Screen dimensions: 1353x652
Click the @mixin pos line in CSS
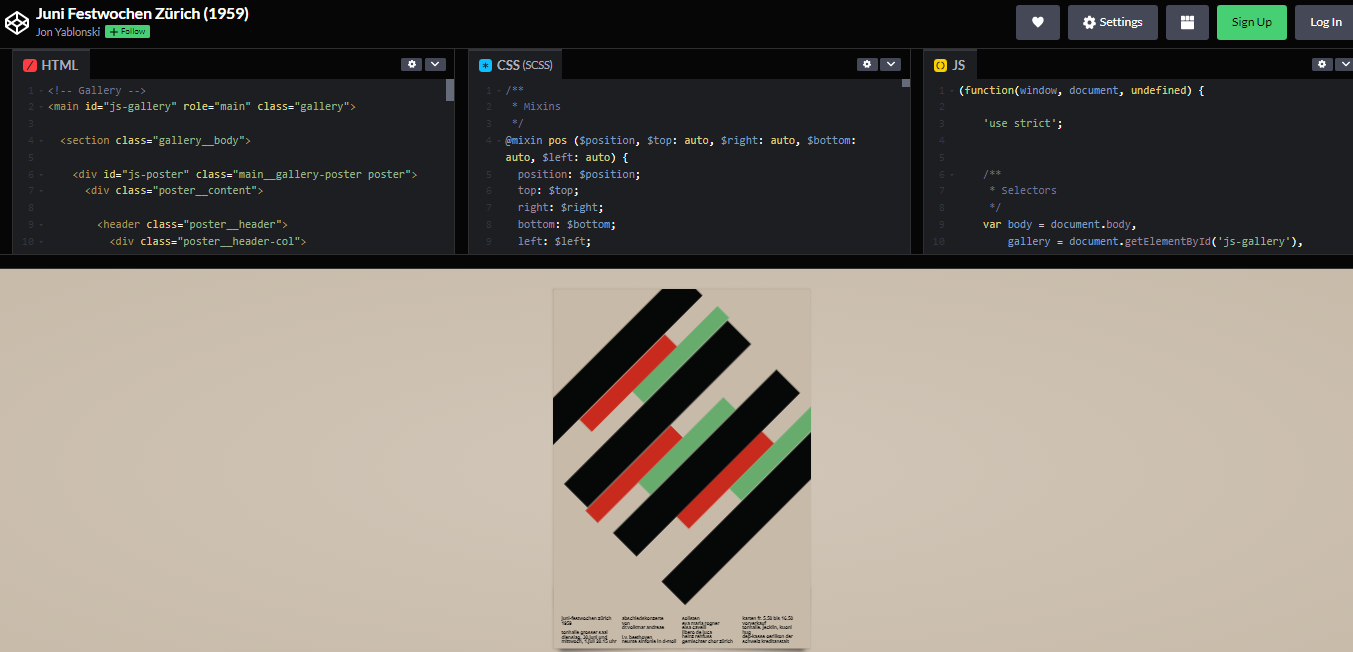point(680,149)
